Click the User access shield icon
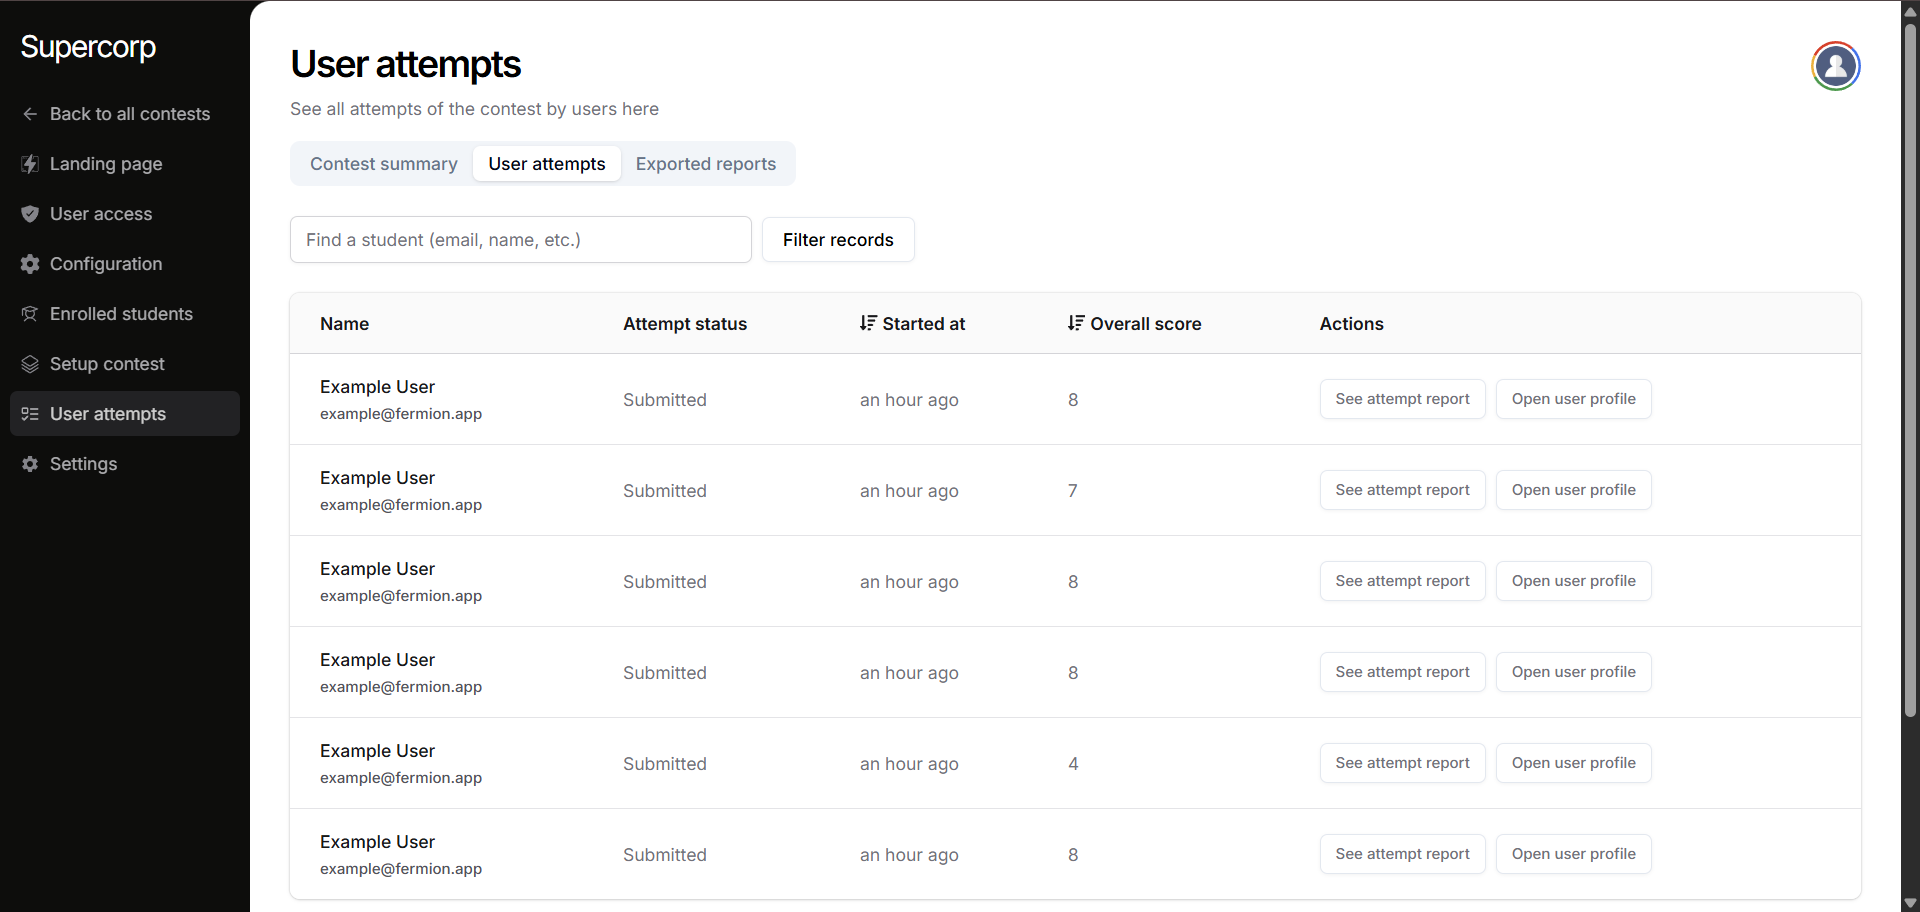The width and height of the screenshot is (1920, 912). point(30,214)
